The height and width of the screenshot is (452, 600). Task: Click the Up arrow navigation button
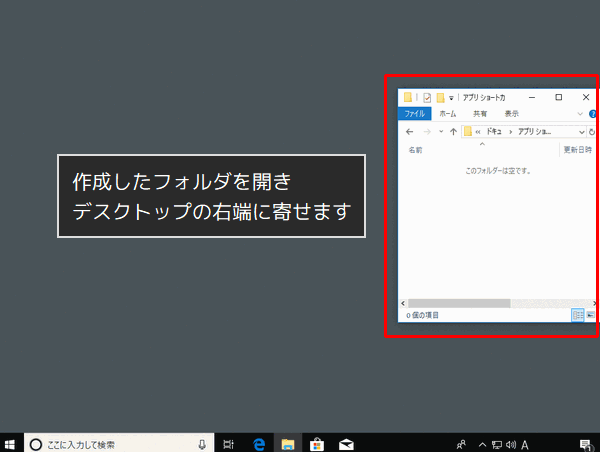(453, 131)
